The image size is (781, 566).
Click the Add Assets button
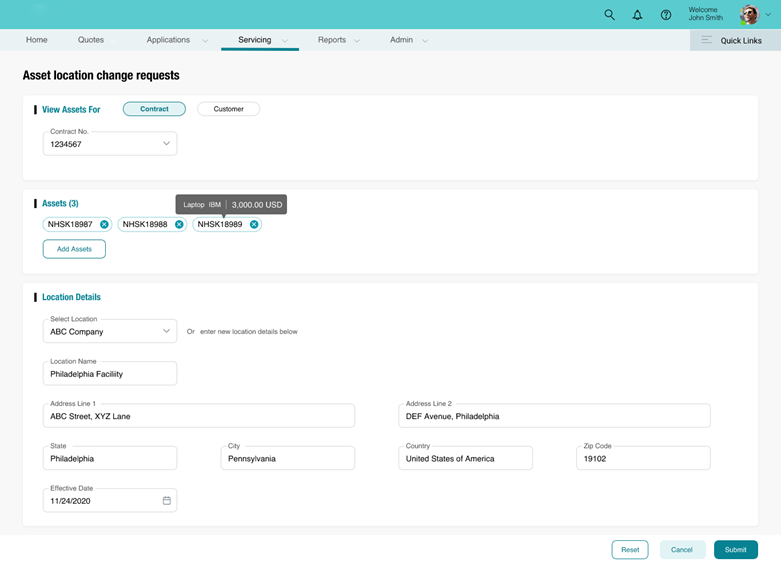[x=74, y=249]
